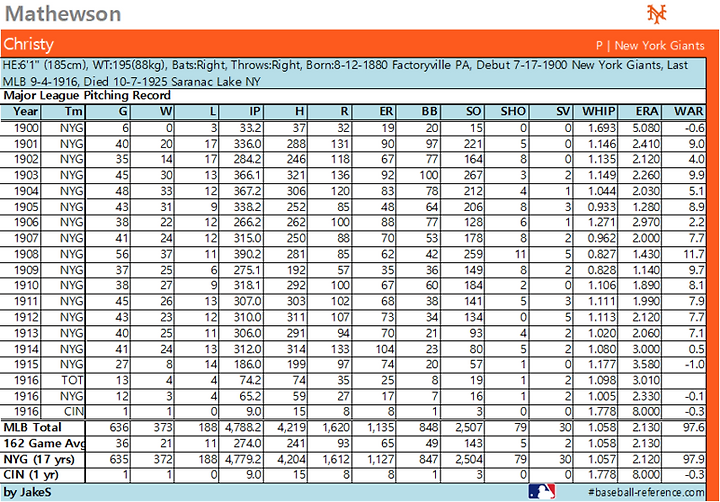Select the MLB Total innings 4,788.2
Viewport: 720px width, 502px height.
click(x=243, y=428)
